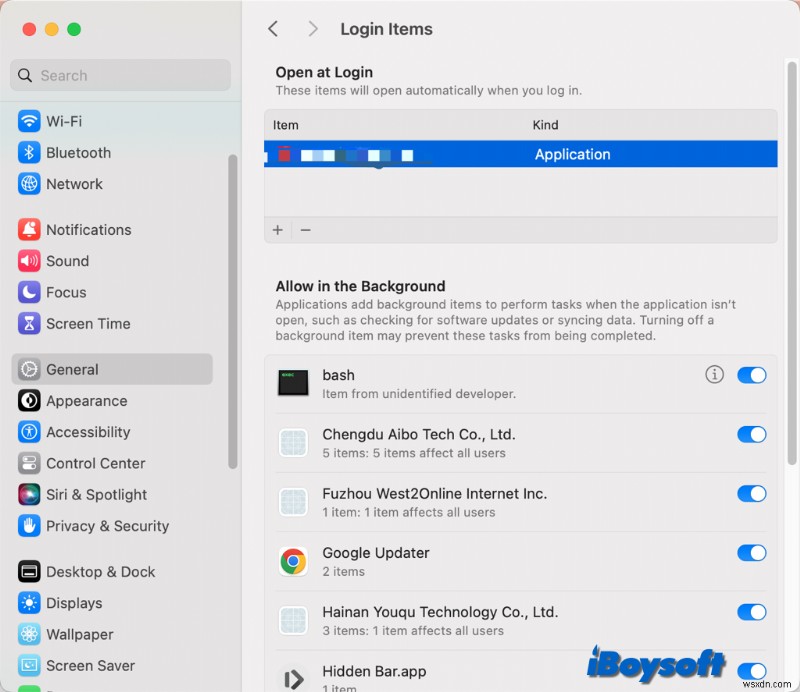
Task: Switch off Hainan Youqu Technology toggle
Action: coord(752,612)
